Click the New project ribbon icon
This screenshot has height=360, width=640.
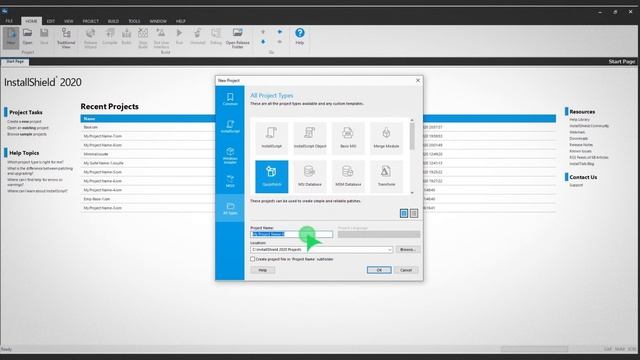coord(11,37)
